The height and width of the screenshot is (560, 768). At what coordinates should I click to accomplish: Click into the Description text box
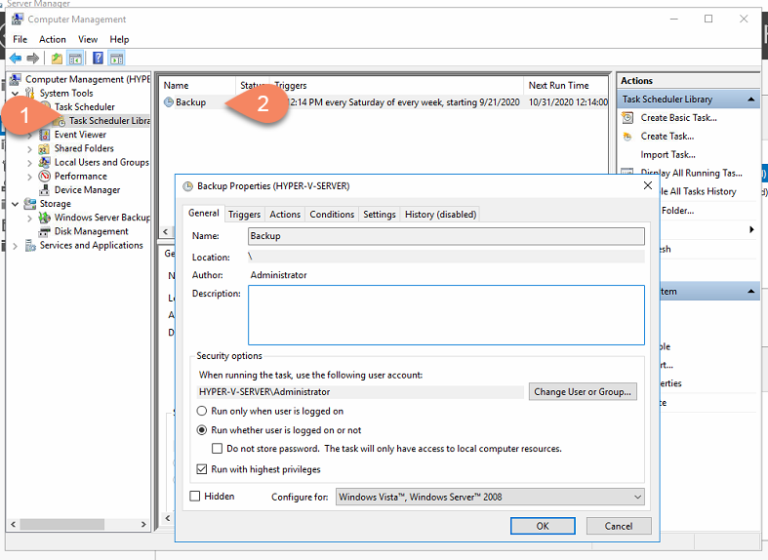(x=446, y=314)
